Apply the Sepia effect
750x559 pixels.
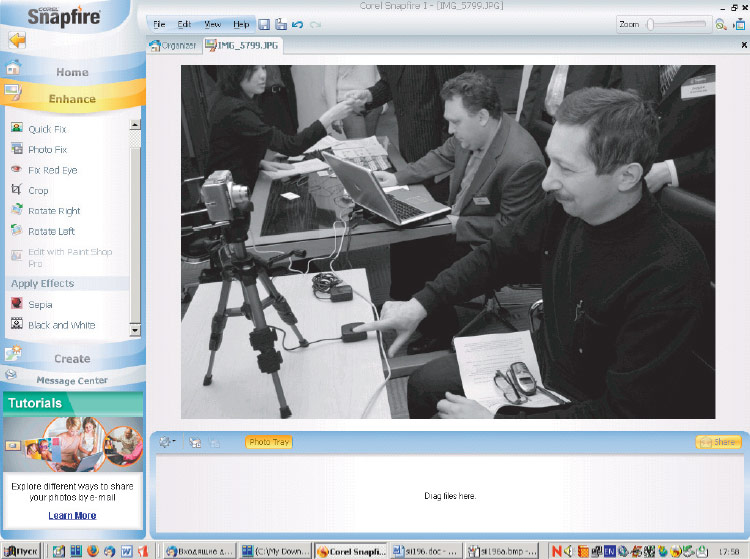coord(16,304)
